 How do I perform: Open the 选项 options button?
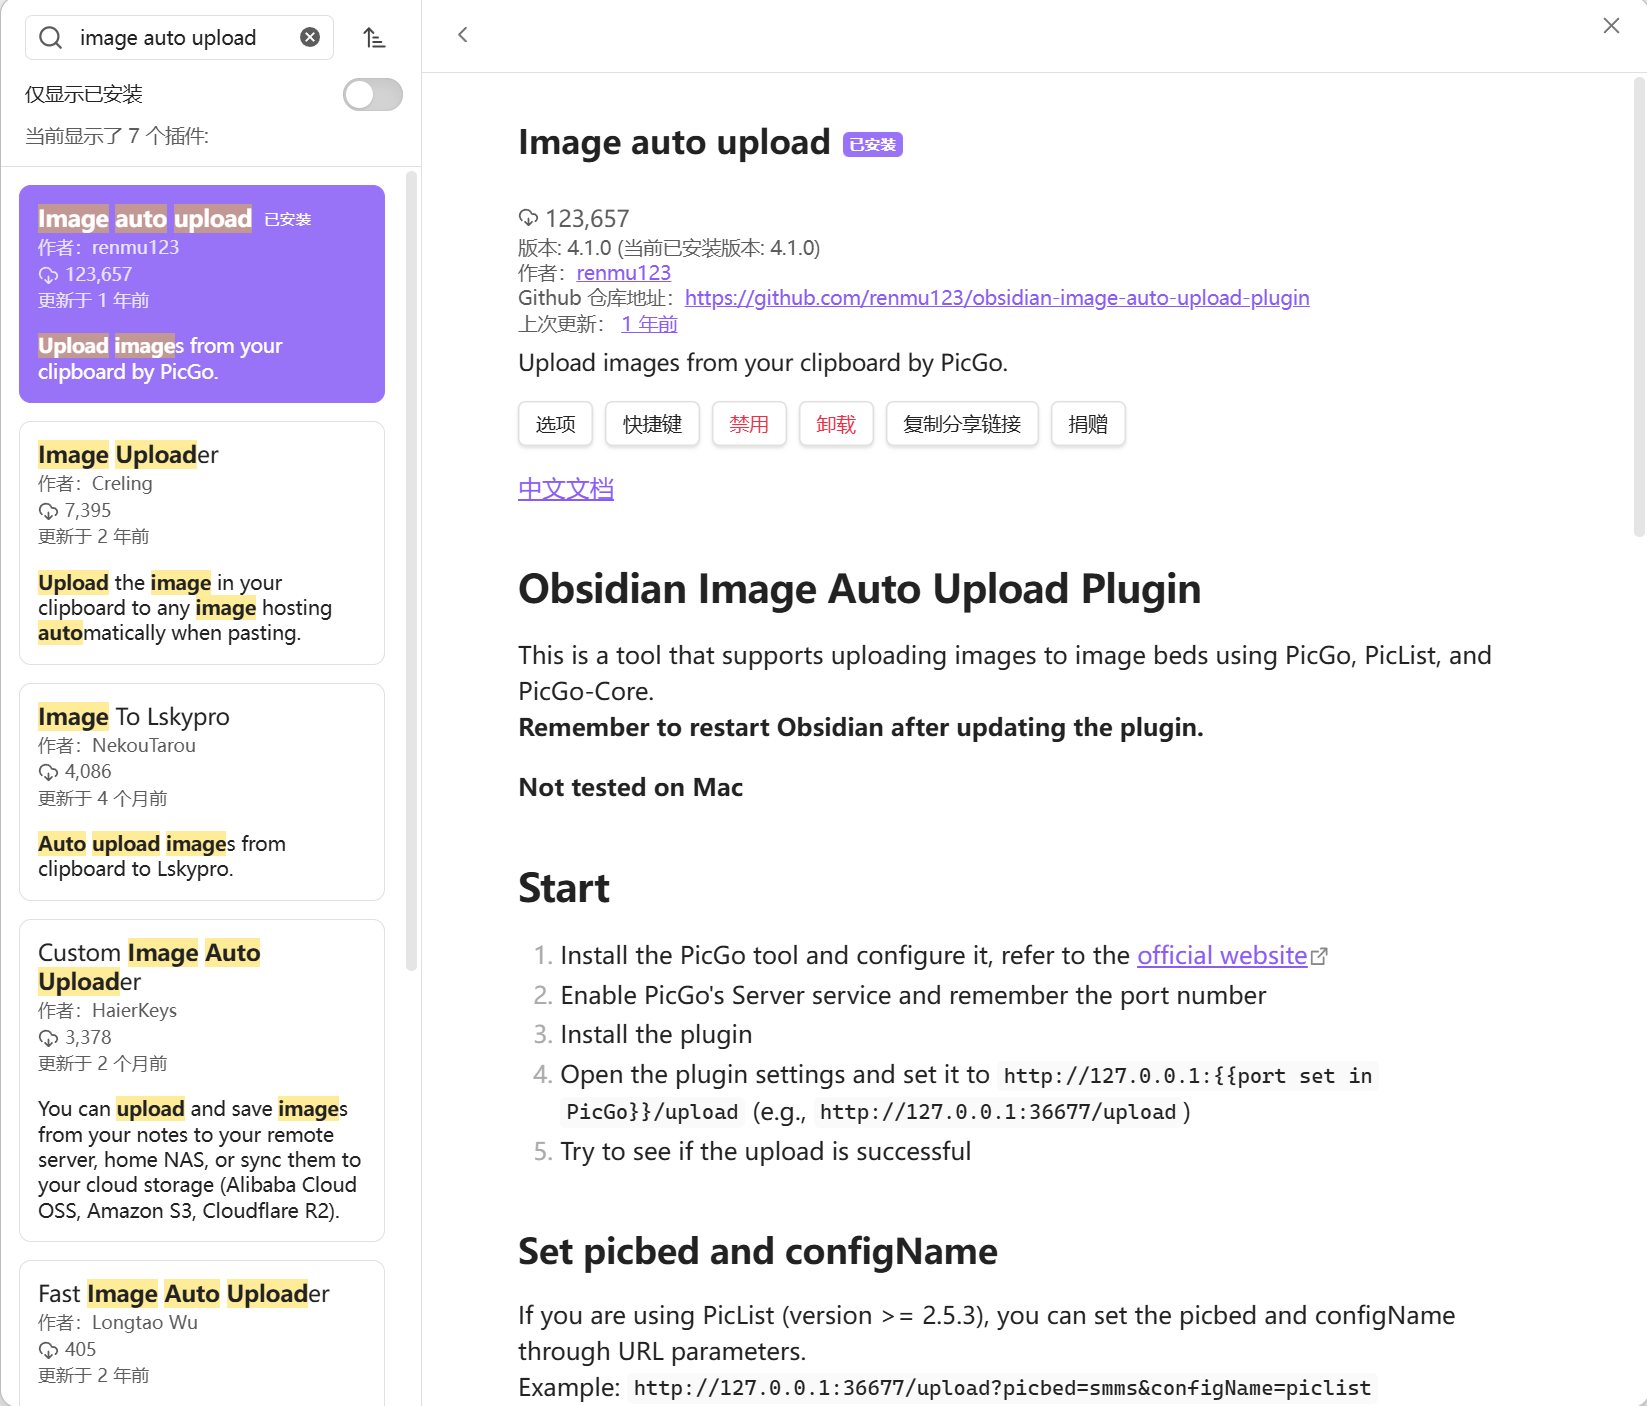pos(556,424)
